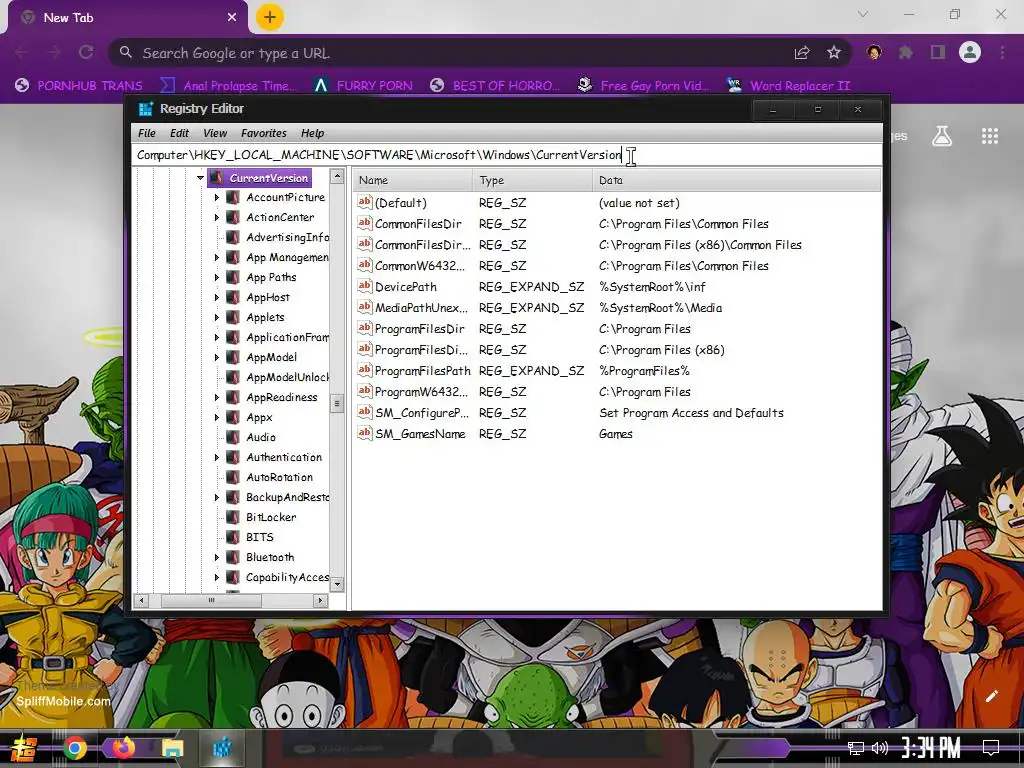Open the File menu

(147, 133)
